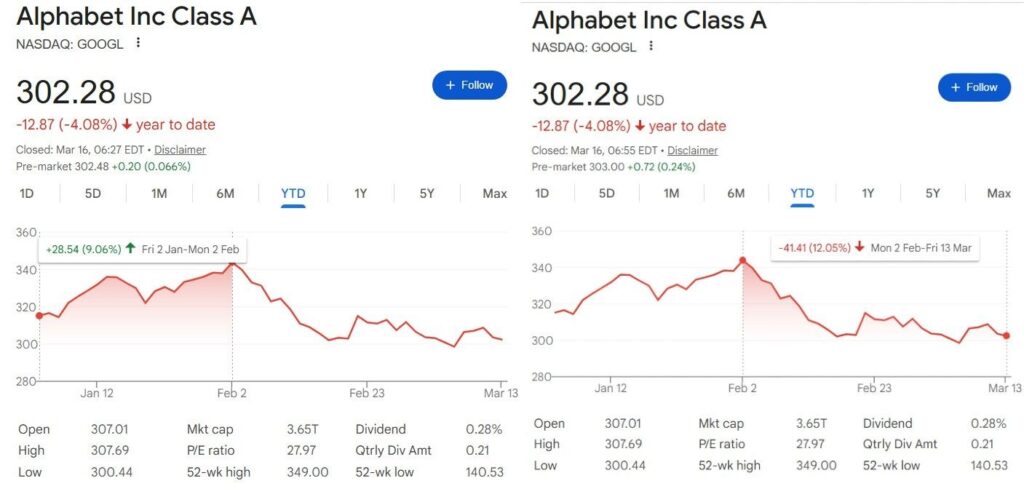Open the Disclaimer link in the left panel
The image size is (1024, 486).
pyautogui.click(x=180, y=150)
